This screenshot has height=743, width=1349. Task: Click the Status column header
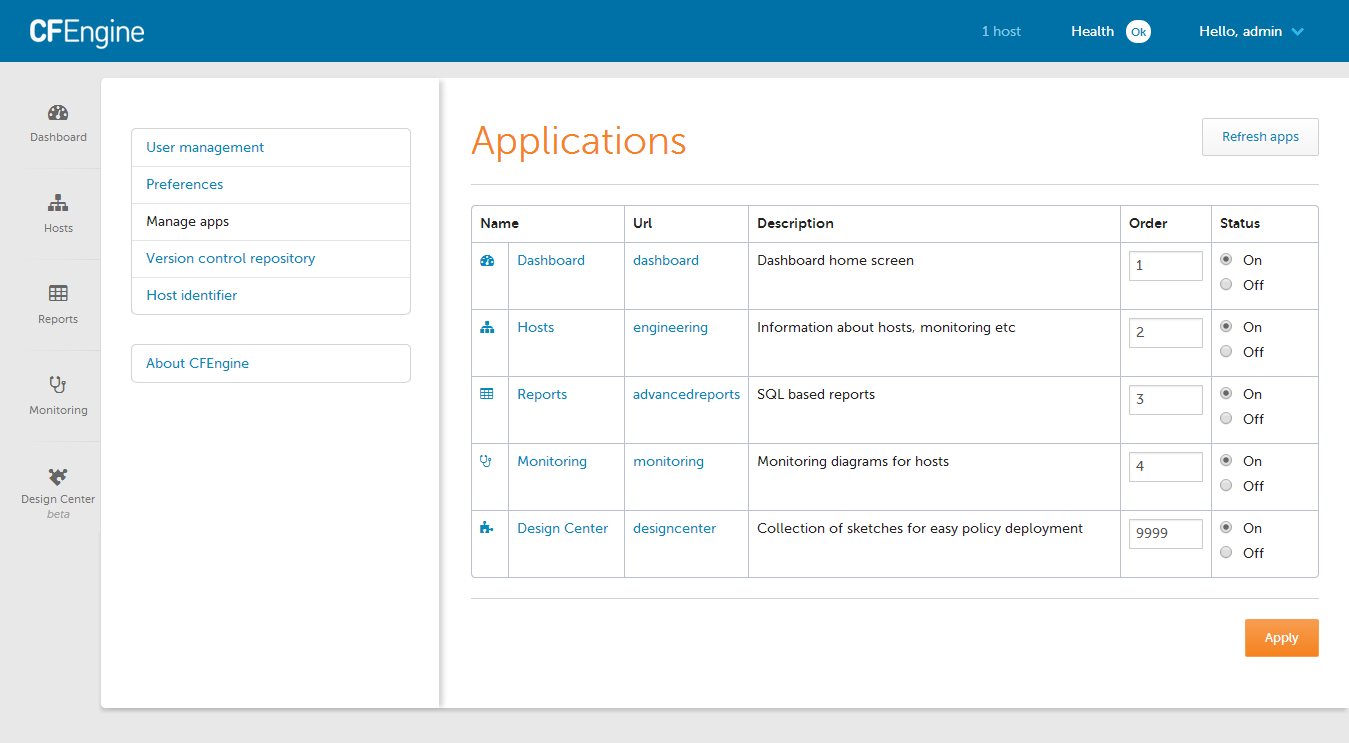coord(1240,223)
